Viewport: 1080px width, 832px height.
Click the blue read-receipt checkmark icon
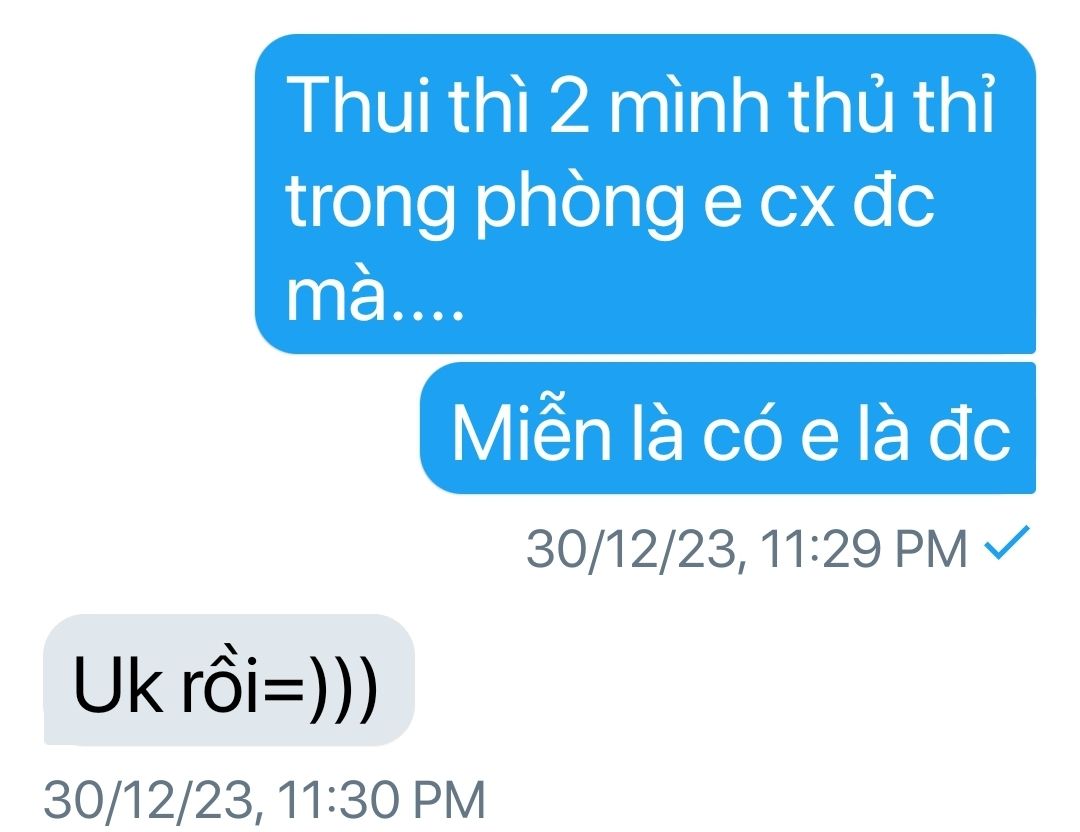[1007, 541]
